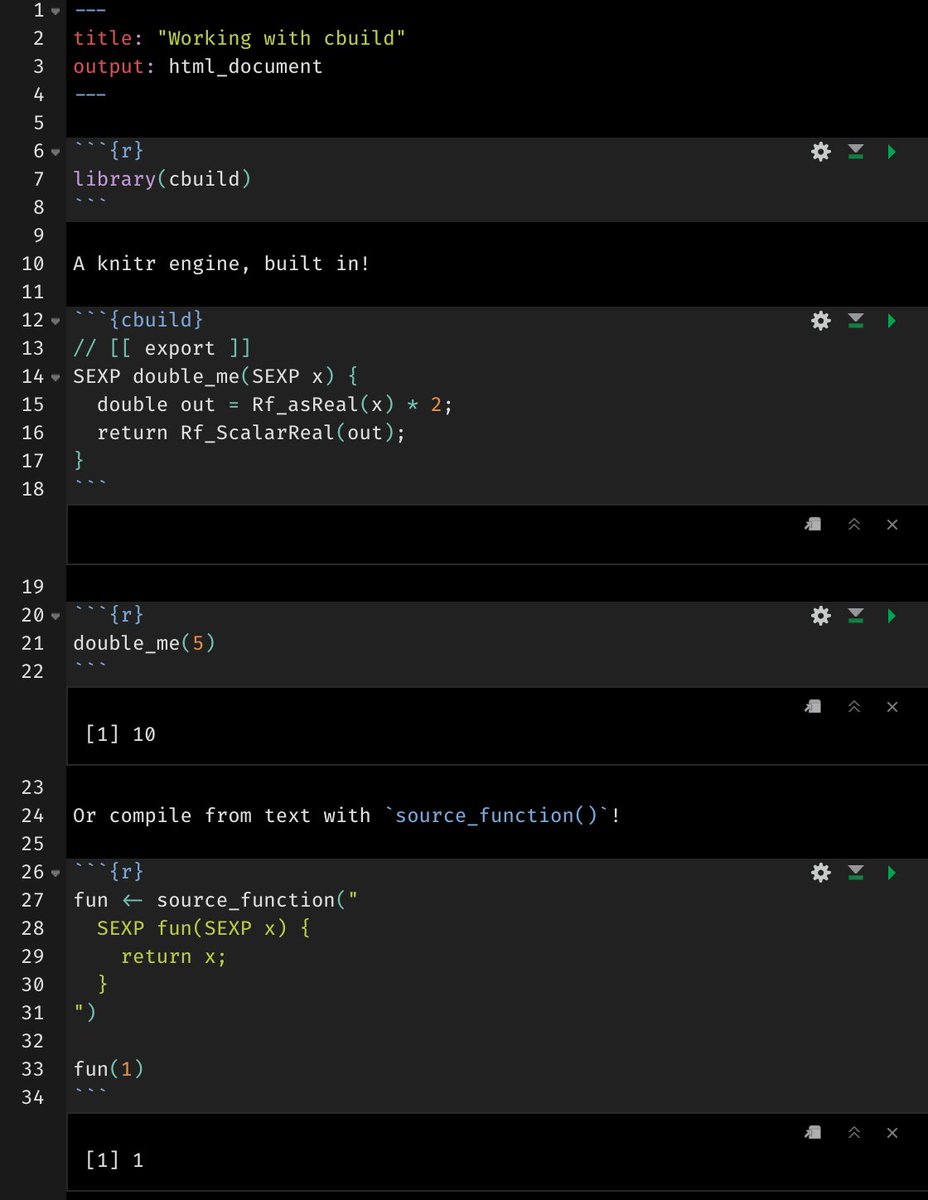Fold the double_me function body at line 14
The image size is (928, 1200).
[55, 377]
